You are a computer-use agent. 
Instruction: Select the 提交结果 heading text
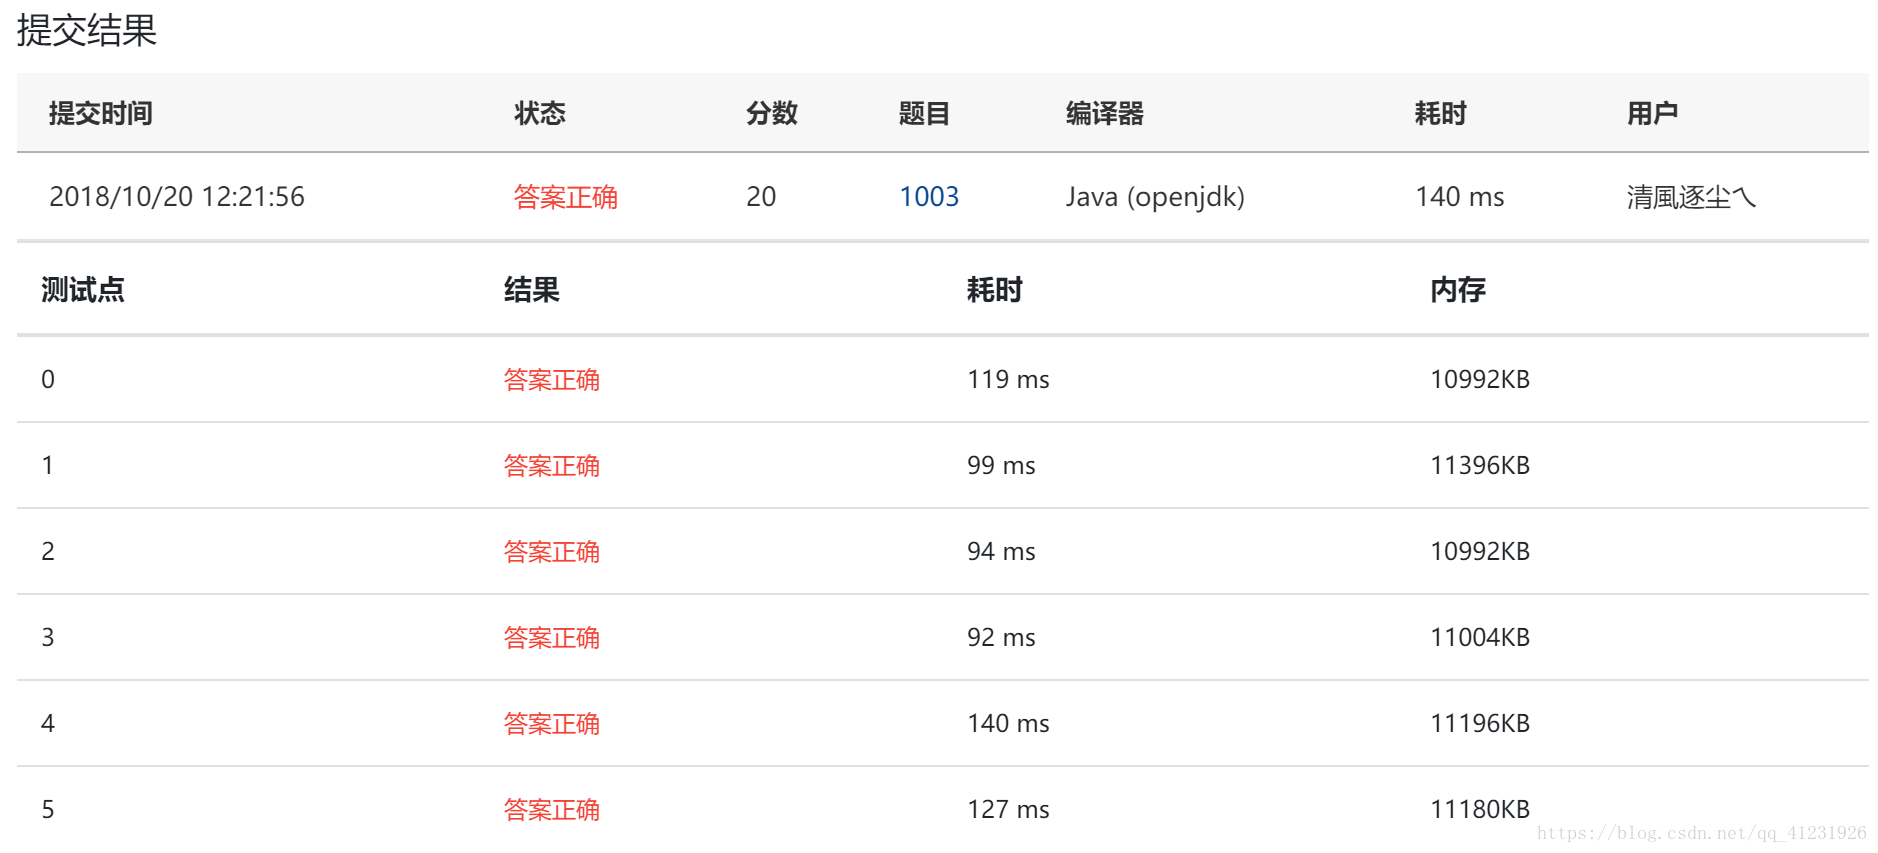click(x=87, y=31)
